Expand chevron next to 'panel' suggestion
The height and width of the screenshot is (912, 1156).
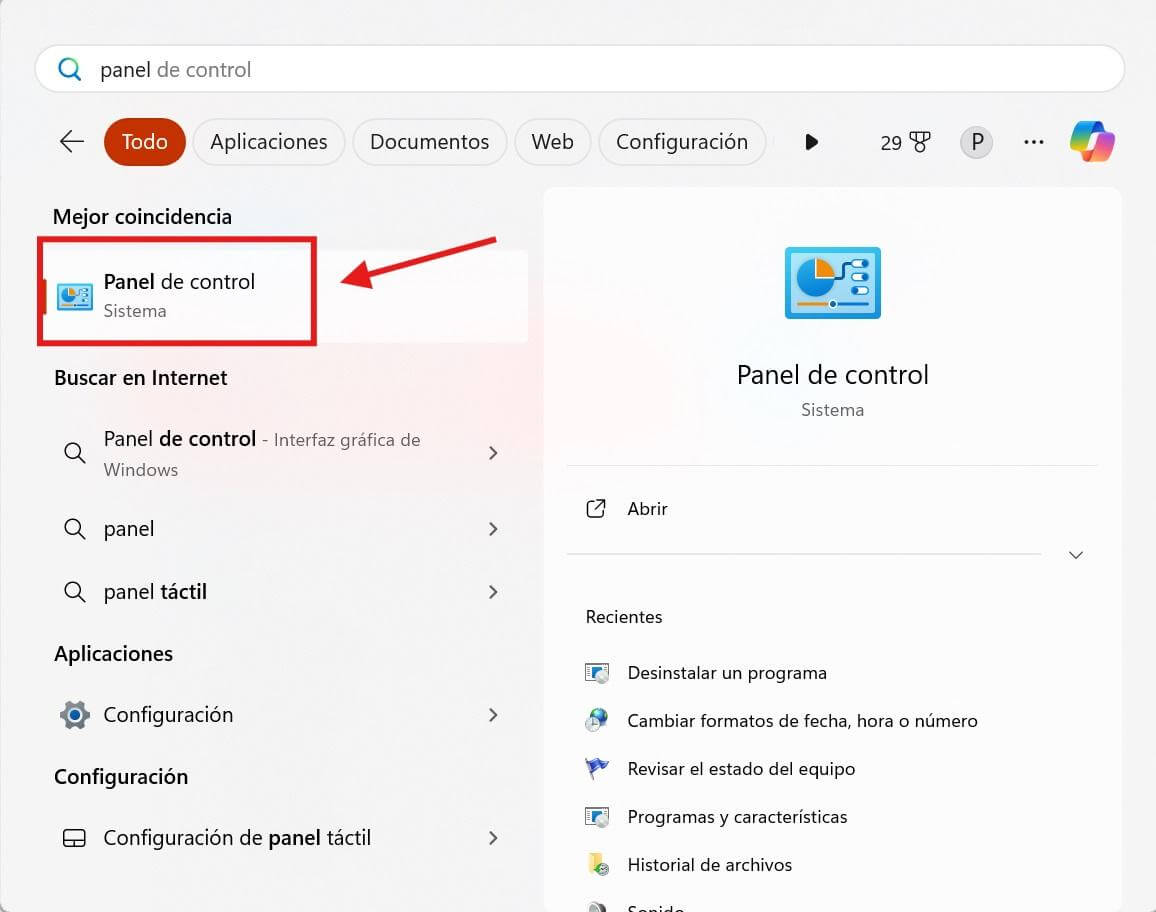pyautogui.click(x=493, y=529)
